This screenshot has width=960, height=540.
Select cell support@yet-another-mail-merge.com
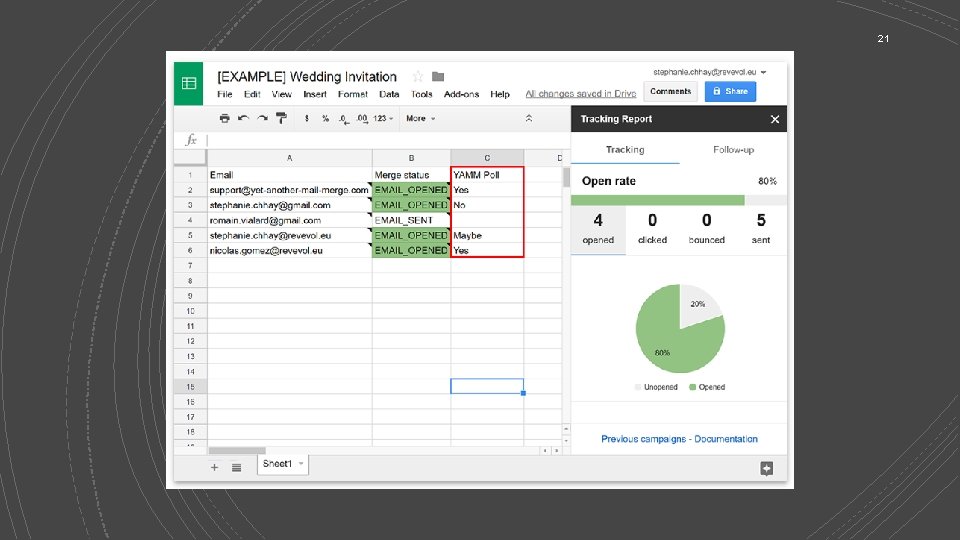290,190
